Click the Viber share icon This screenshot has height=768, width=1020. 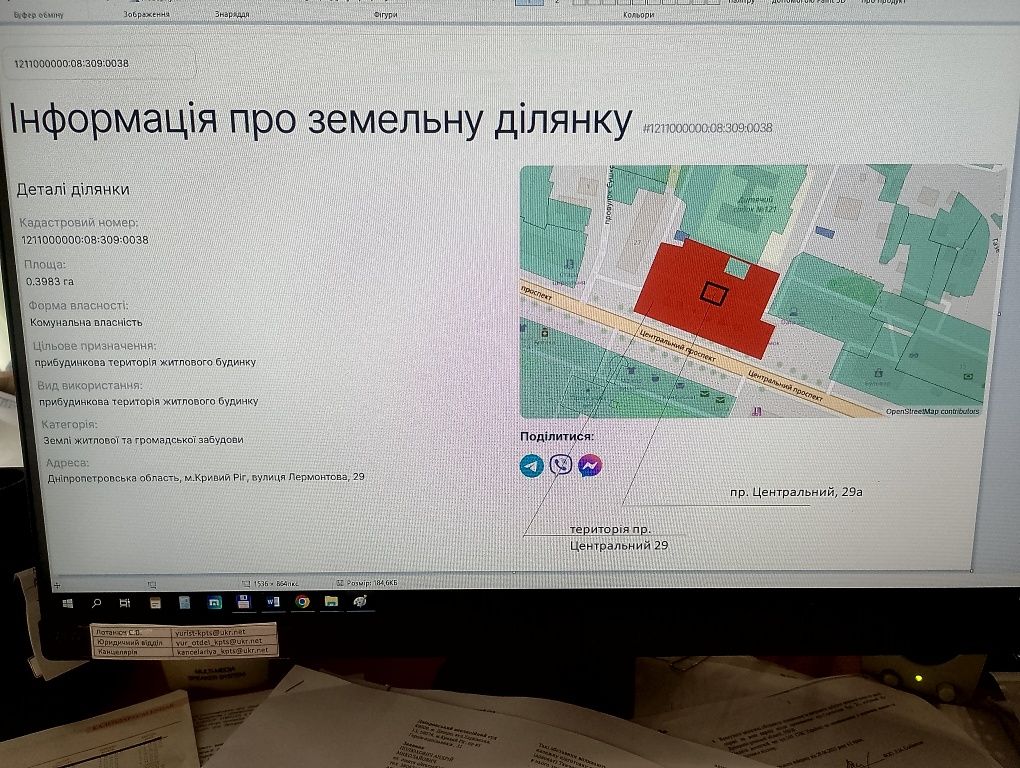pos(561,465)
